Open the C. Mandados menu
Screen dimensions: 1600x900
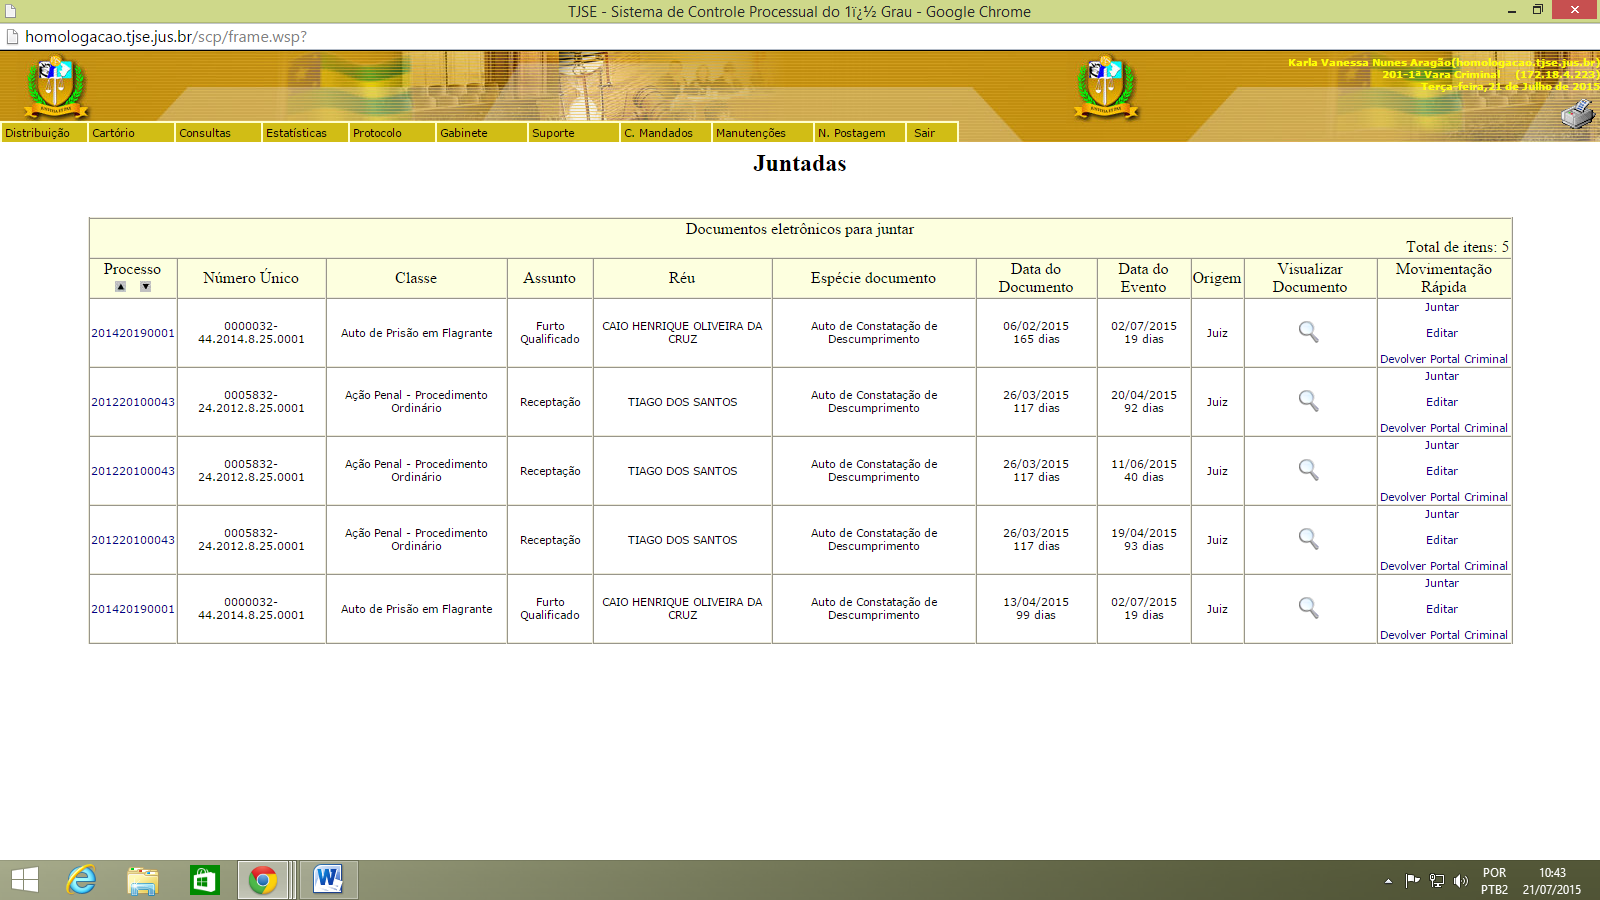pyautogui.click(x=658, y=133)
